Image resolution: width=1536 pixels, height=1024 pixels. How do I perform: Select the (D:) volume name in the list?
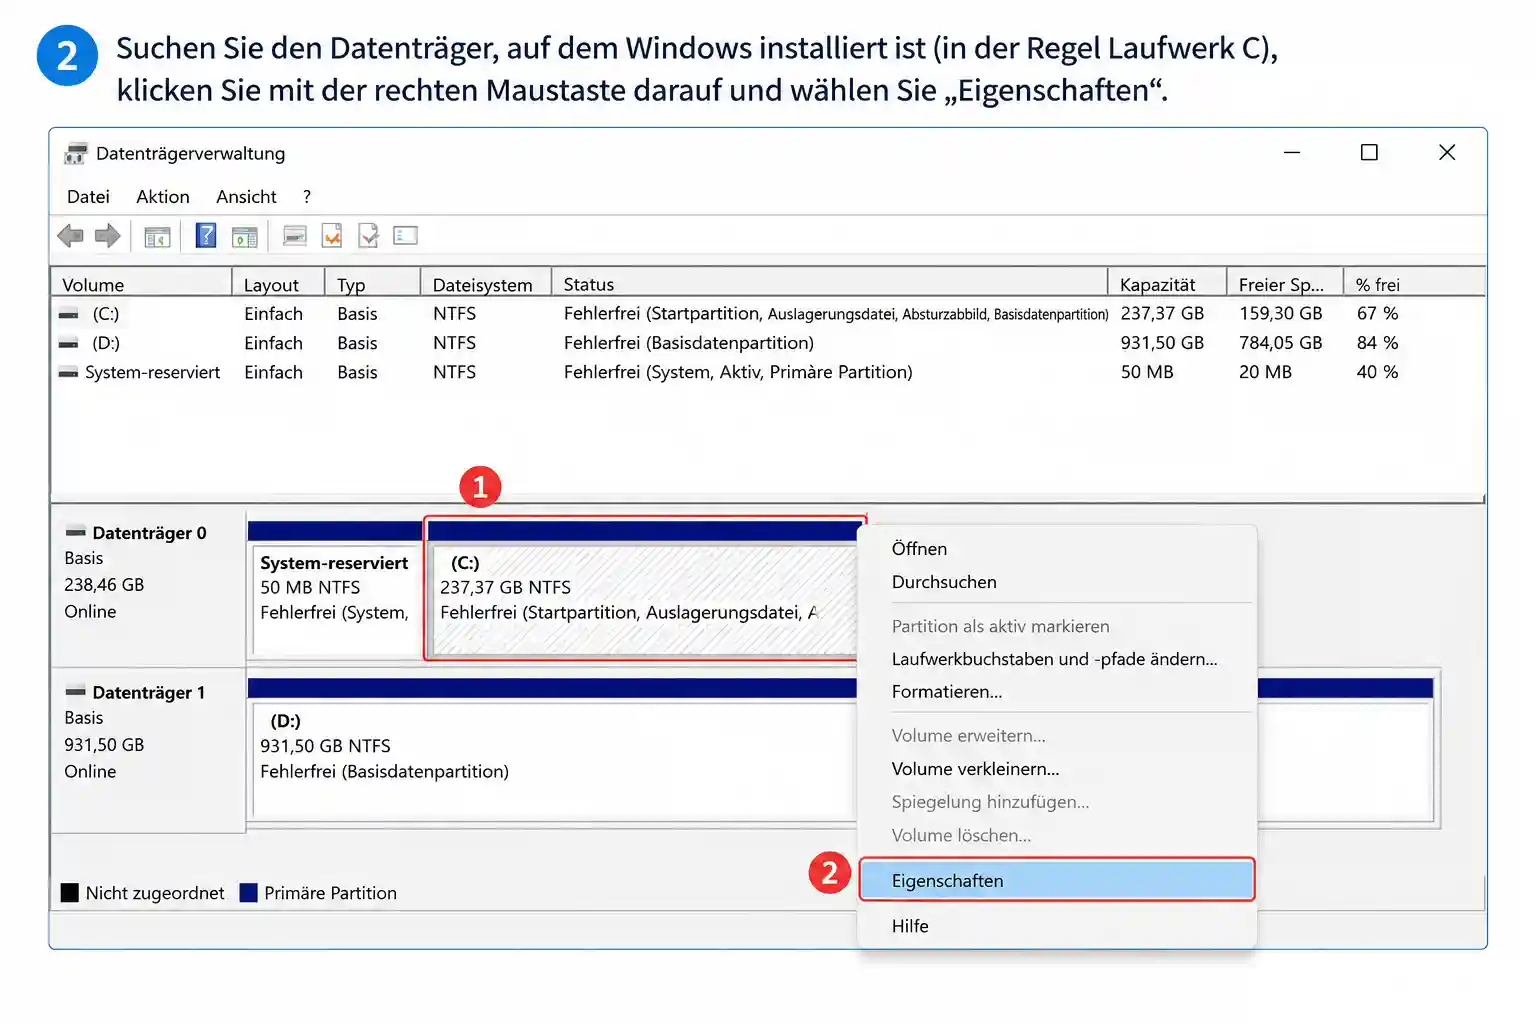106,343
